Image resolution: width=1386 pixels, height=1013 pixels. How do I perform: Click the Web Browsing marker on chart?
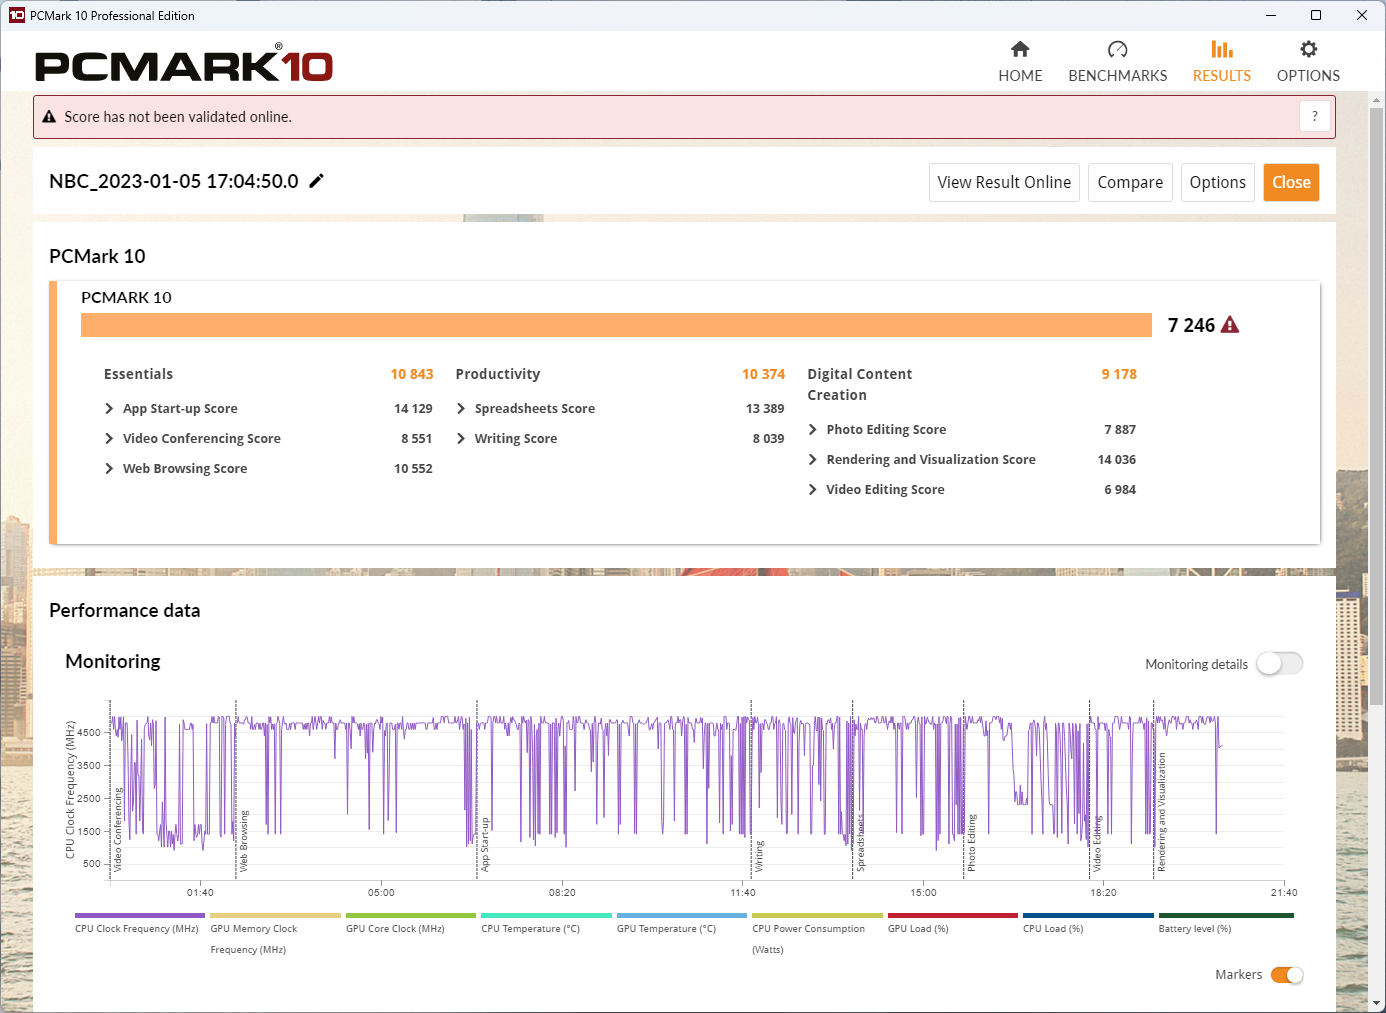(x=243, y=840)
